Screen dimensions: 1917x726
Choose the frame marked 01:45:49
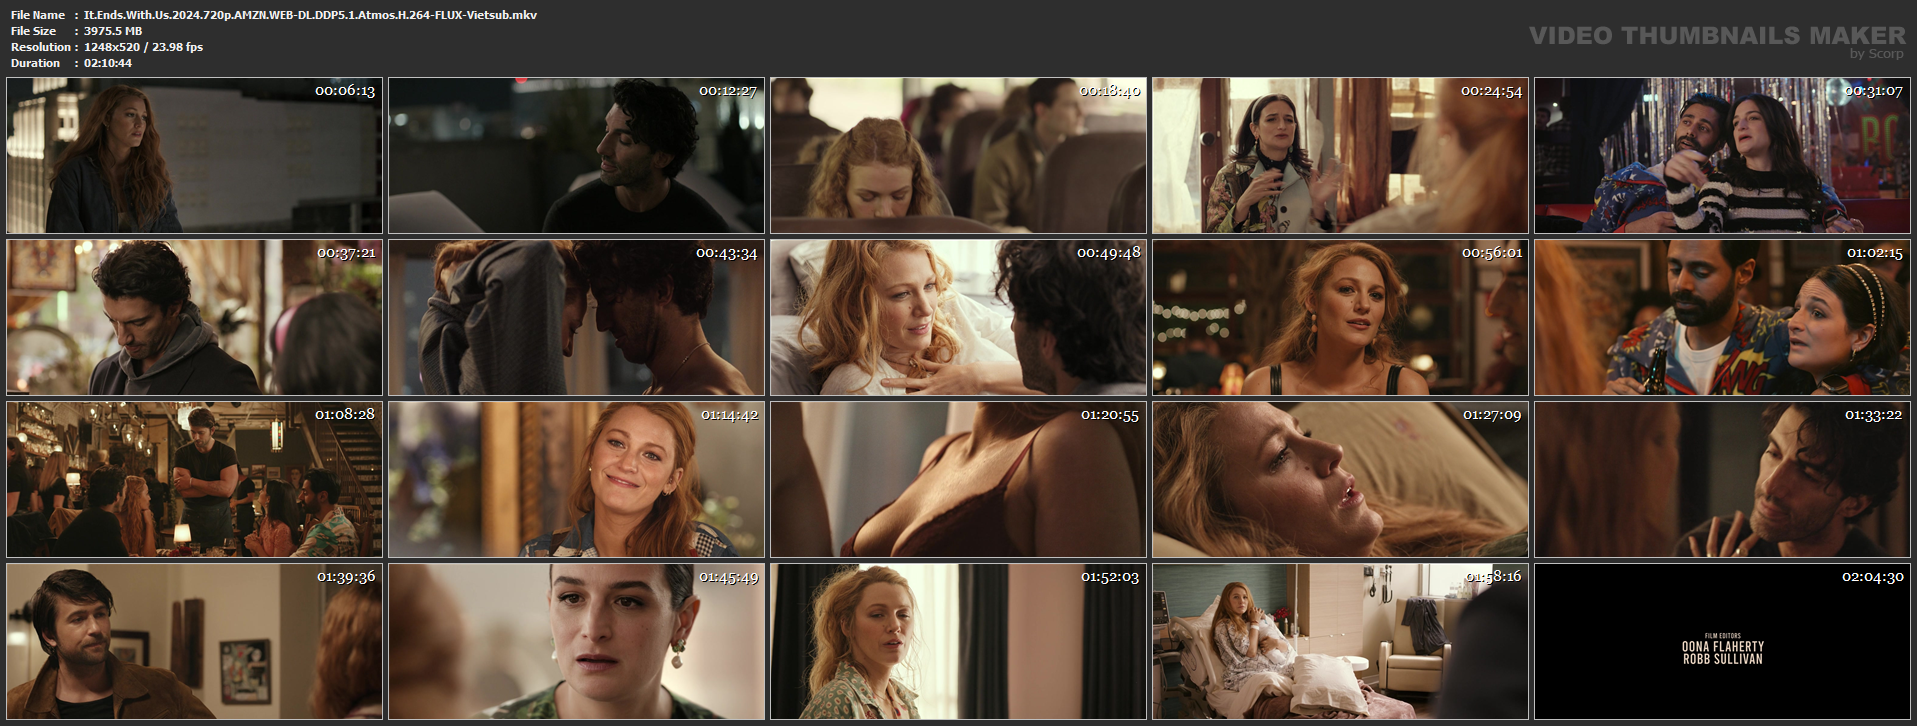pos(576,641)
